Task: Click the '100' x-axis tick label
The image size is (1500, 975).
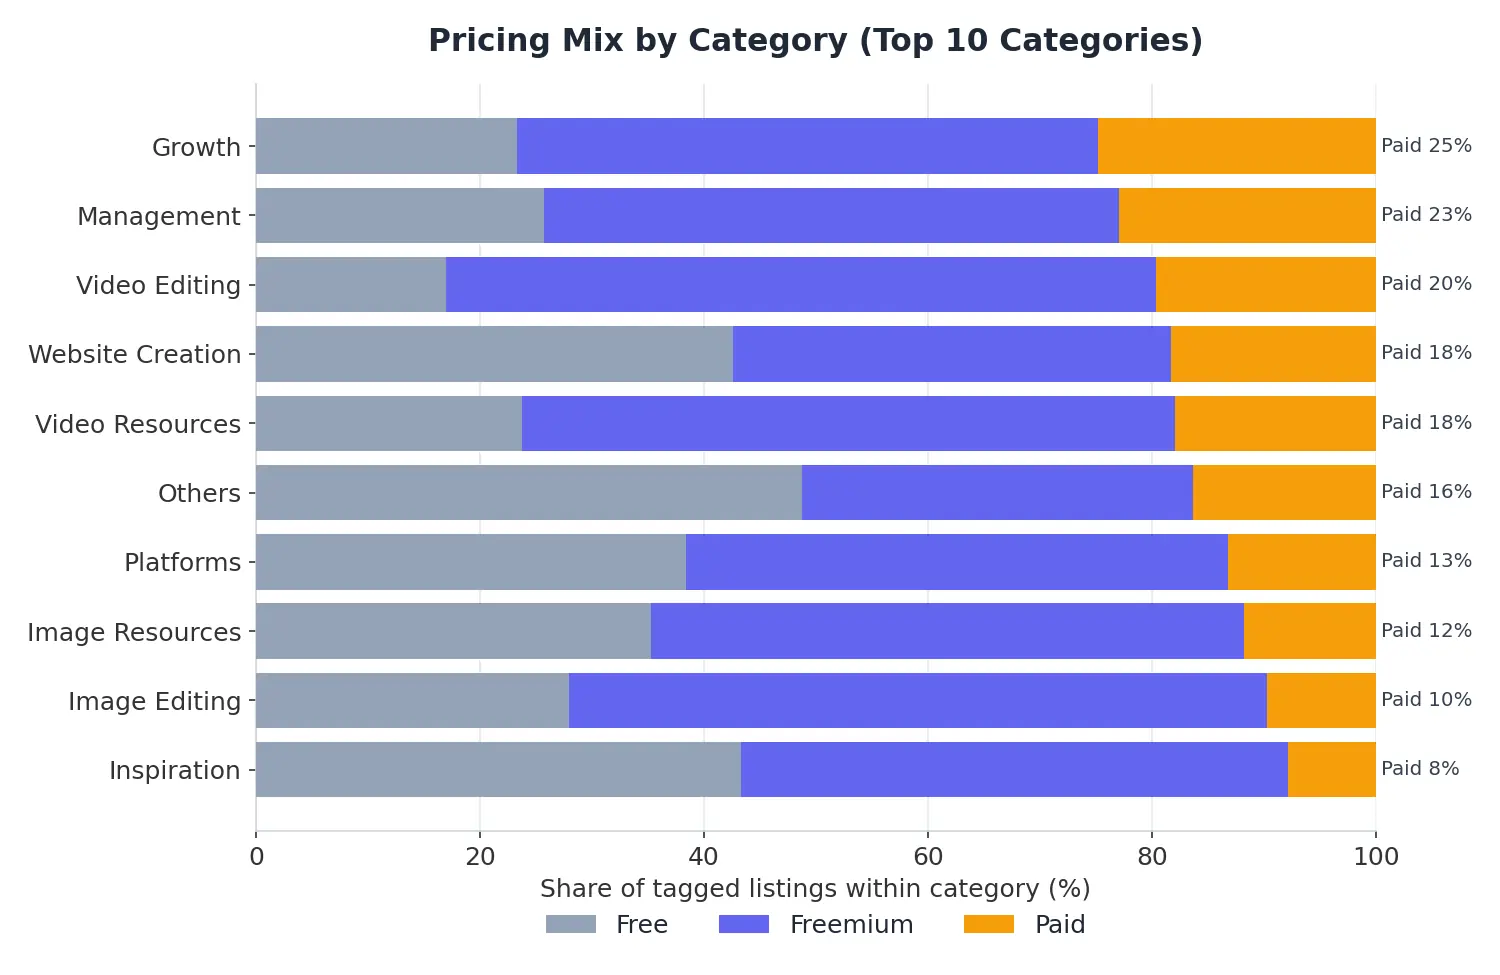Action: click(x=1376, y=857)
